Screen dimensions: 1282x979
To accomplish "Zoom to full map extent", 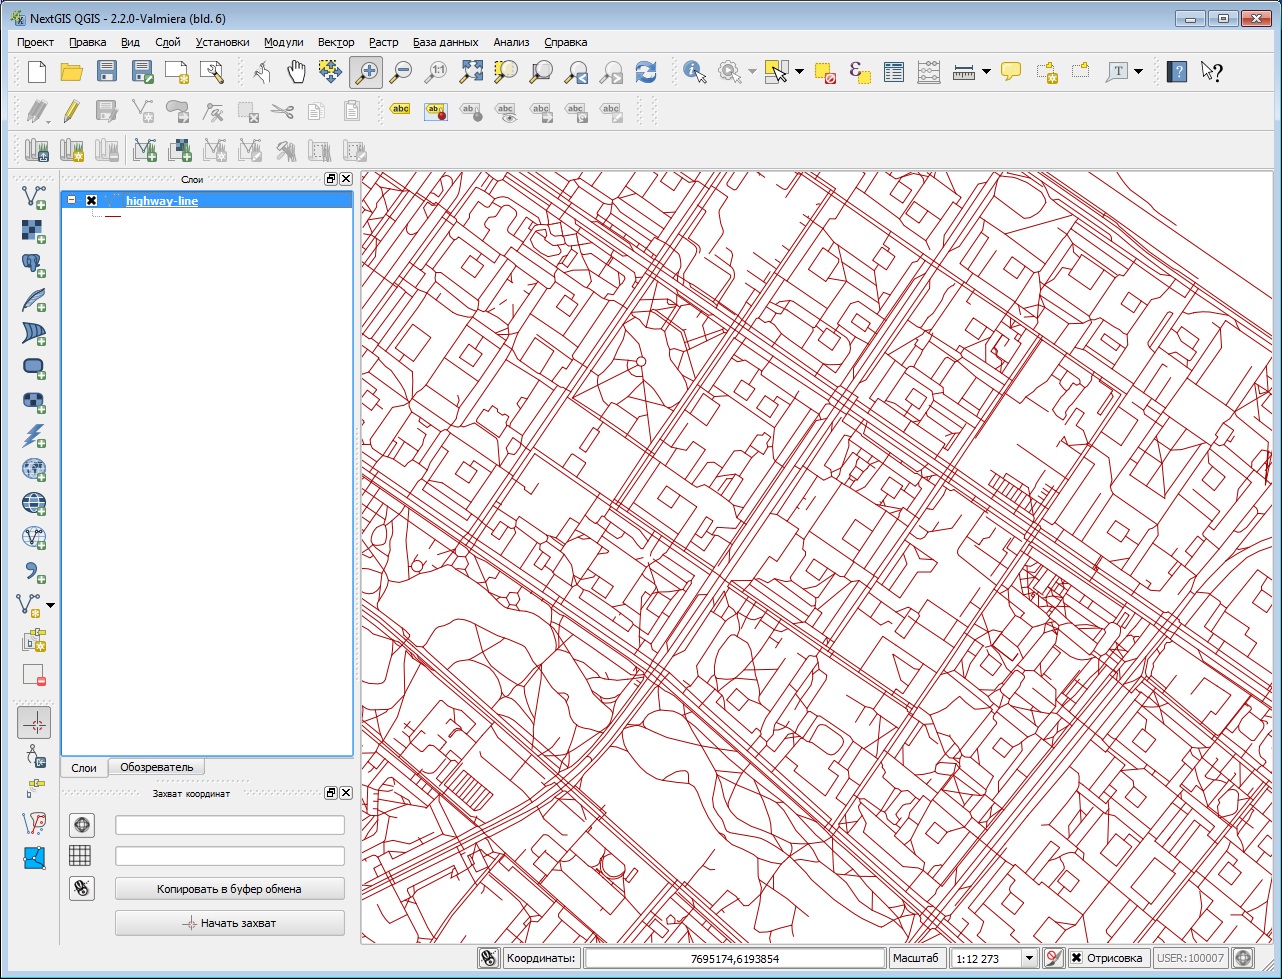I will tap(470, 71).
